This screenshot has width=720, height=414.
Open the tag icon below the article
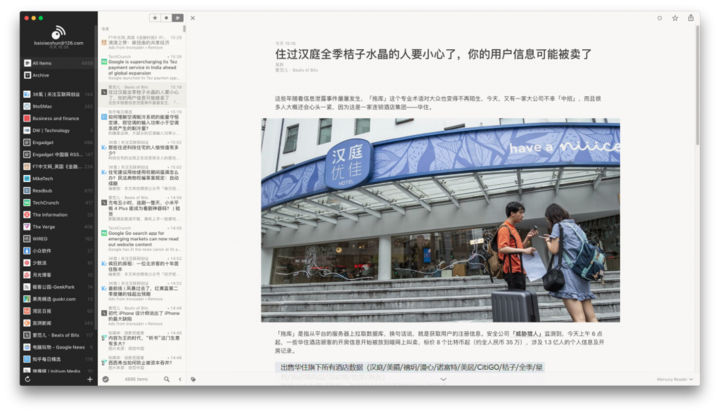(x=193, y=379)
